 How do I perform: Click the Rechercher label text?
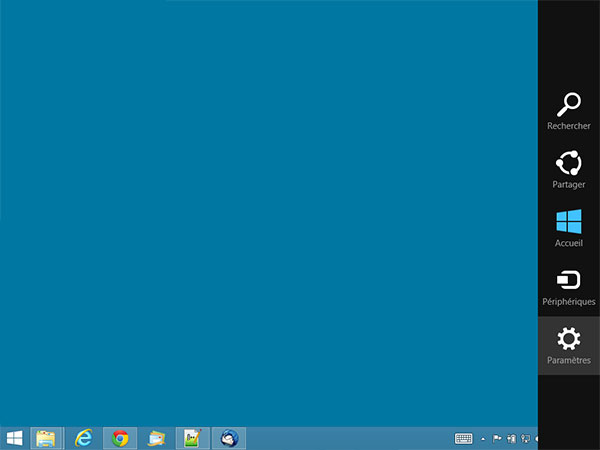click(x=568, y=126)
